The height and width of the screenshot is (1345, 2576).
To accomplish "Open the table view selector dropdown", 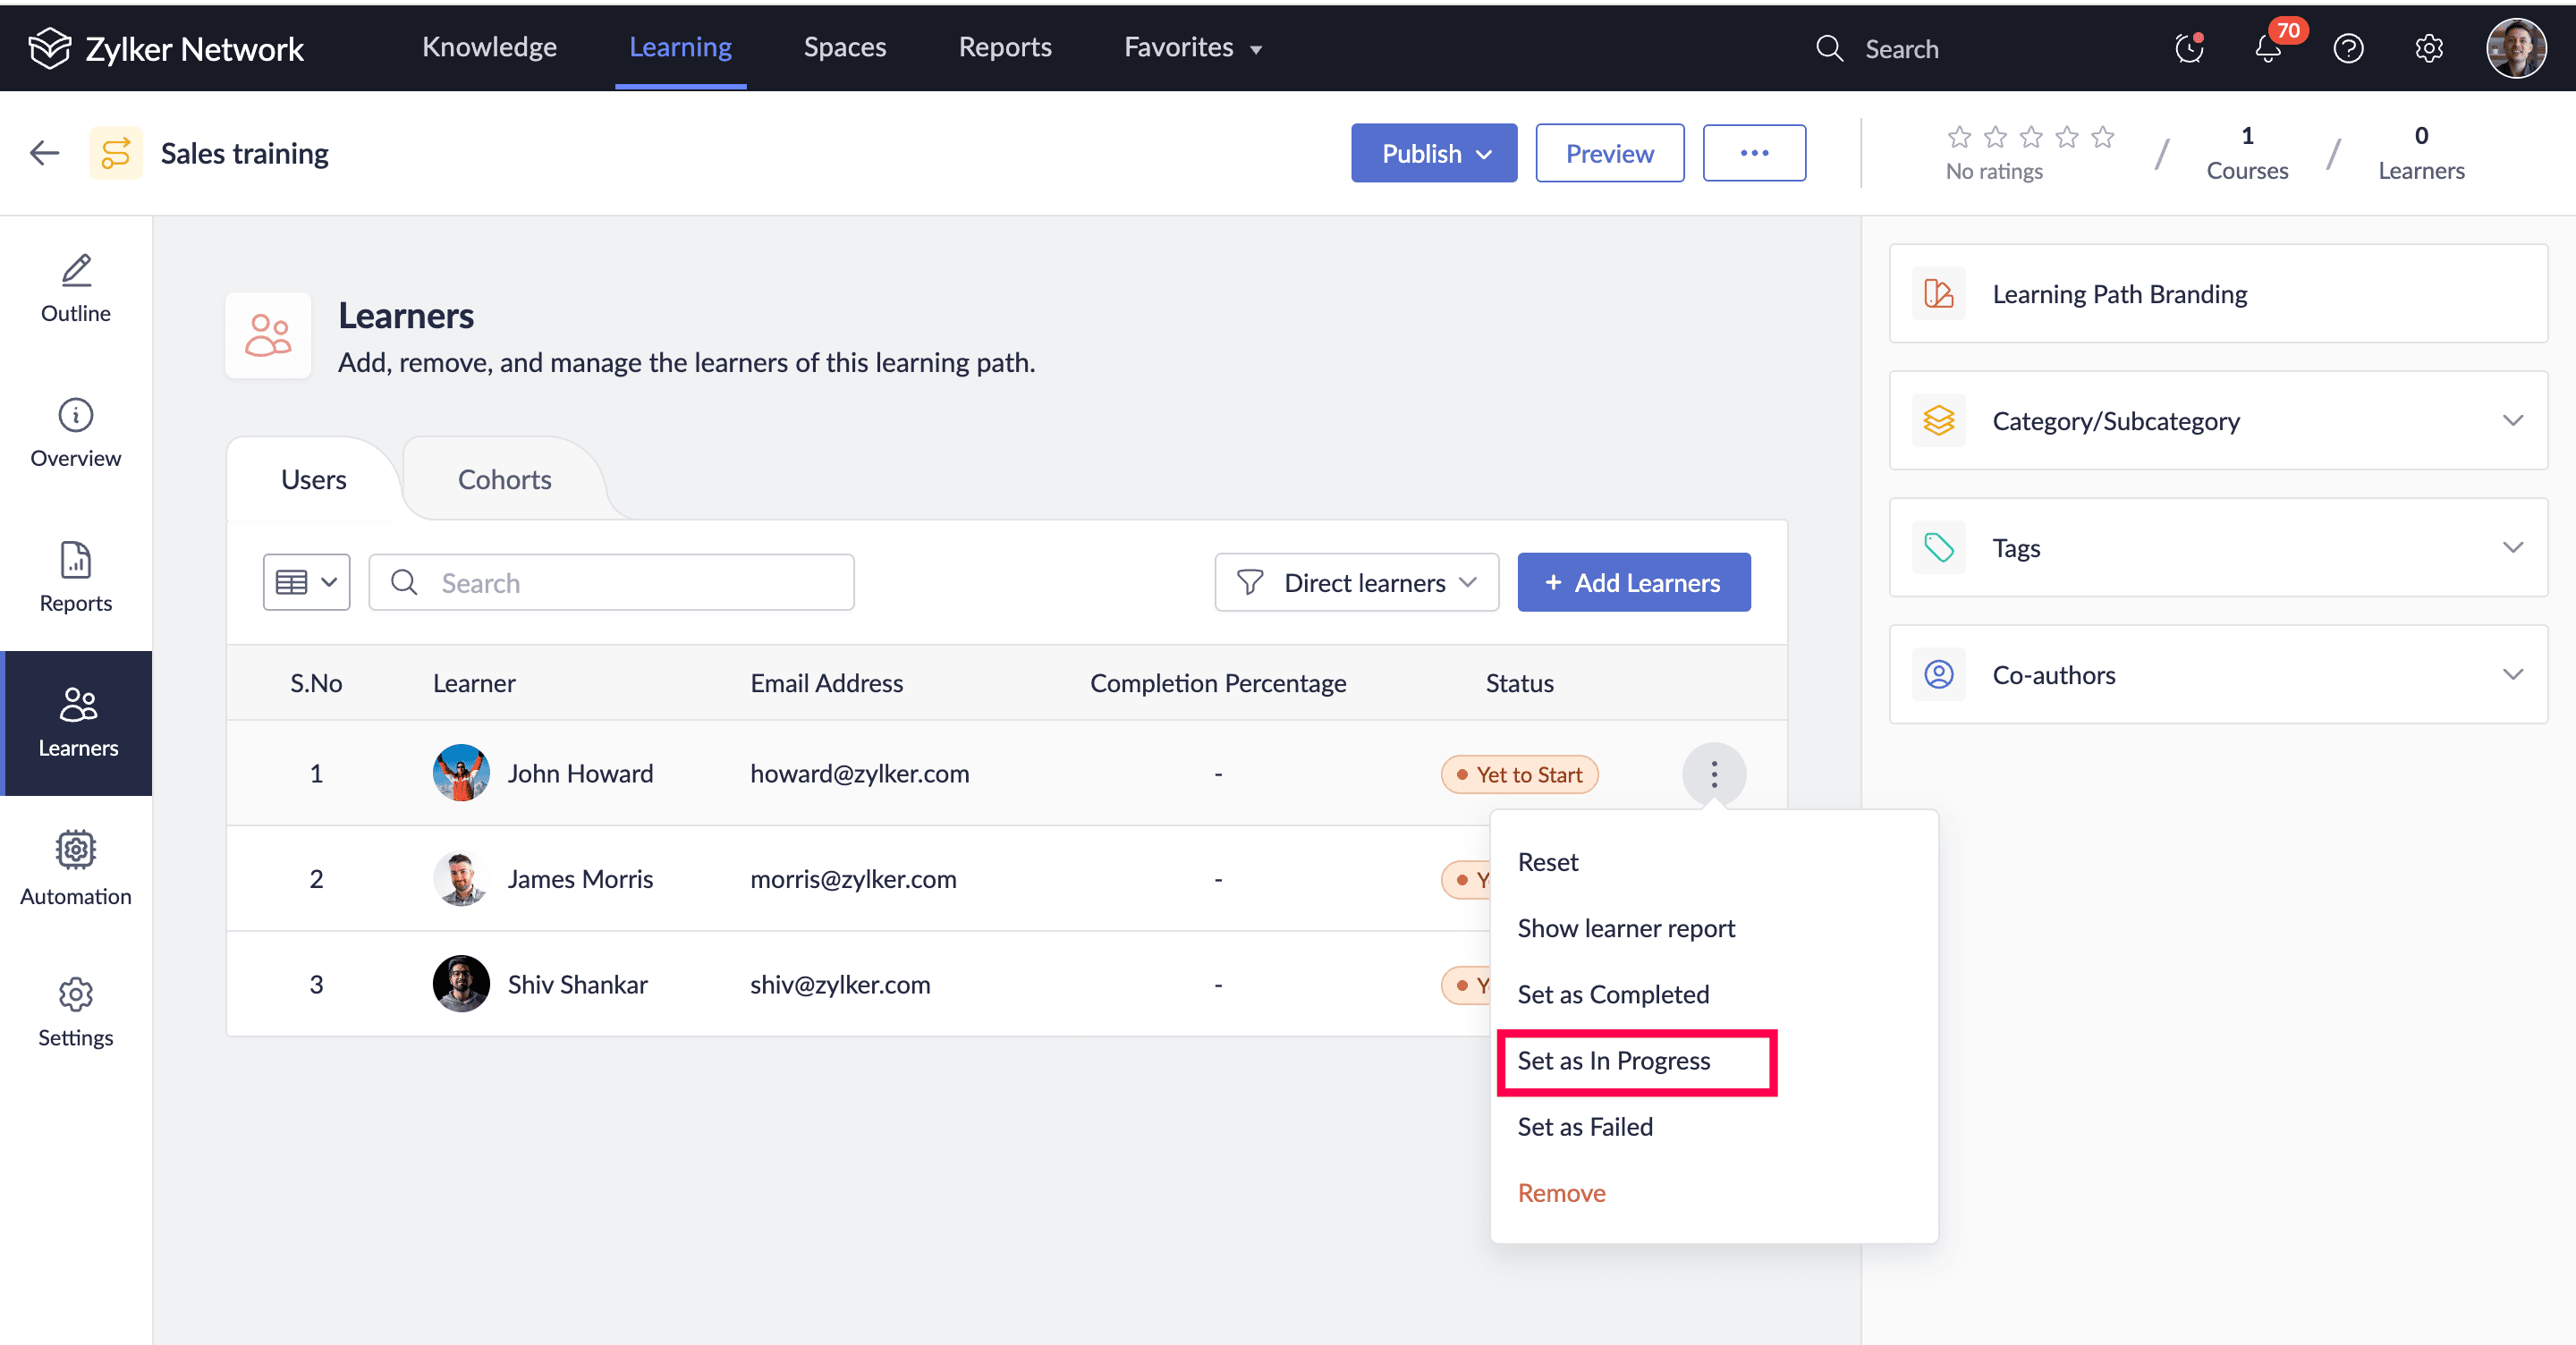I will tap(306, 582).
